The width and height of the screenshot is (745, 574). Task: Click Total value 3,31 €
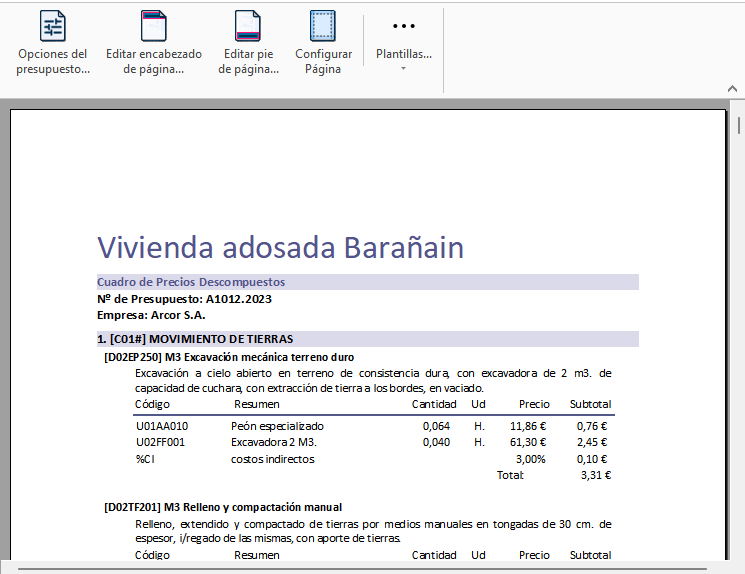596,475
